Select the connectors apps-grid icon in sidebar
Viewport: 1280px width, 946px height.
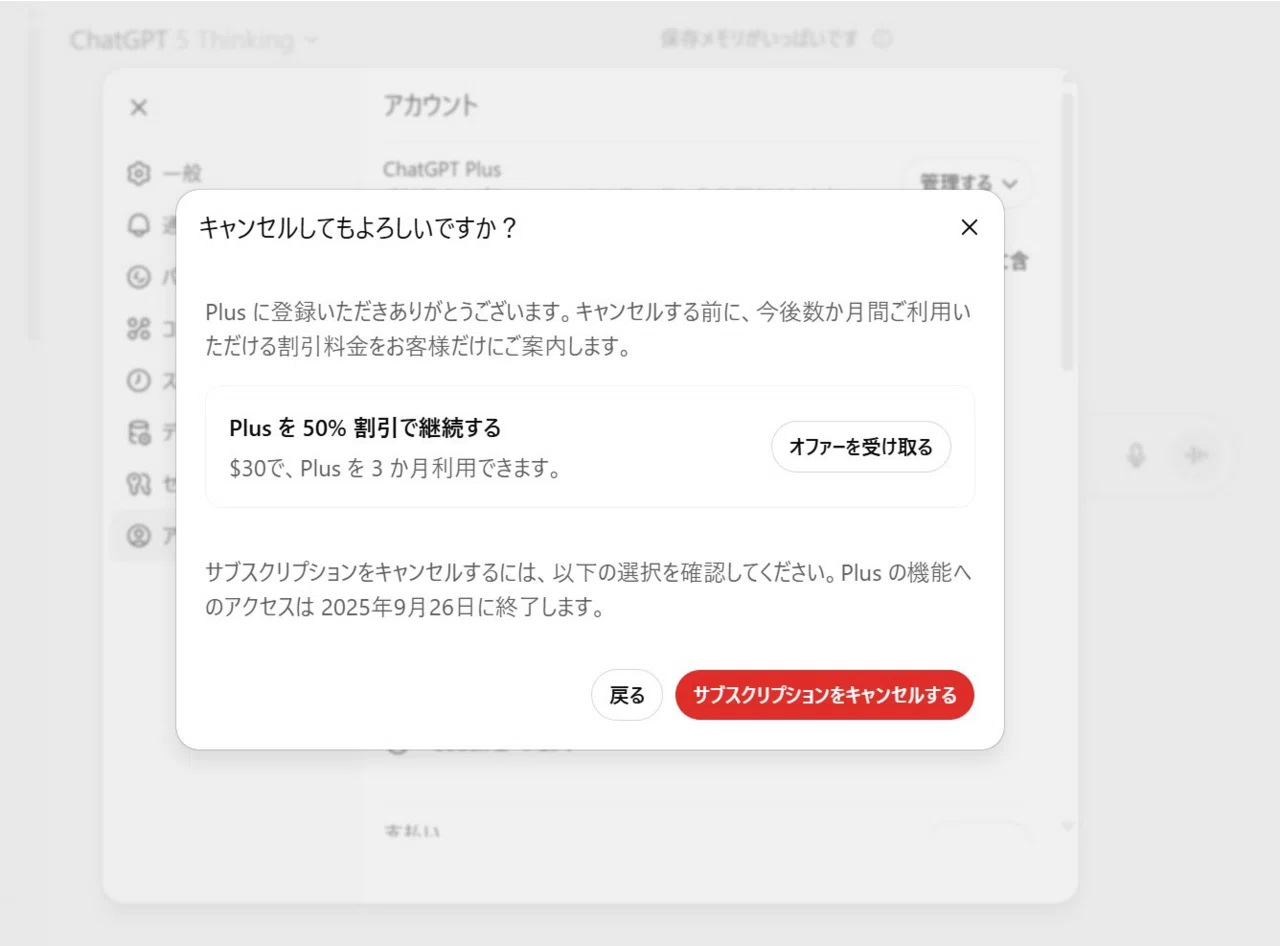139,329
